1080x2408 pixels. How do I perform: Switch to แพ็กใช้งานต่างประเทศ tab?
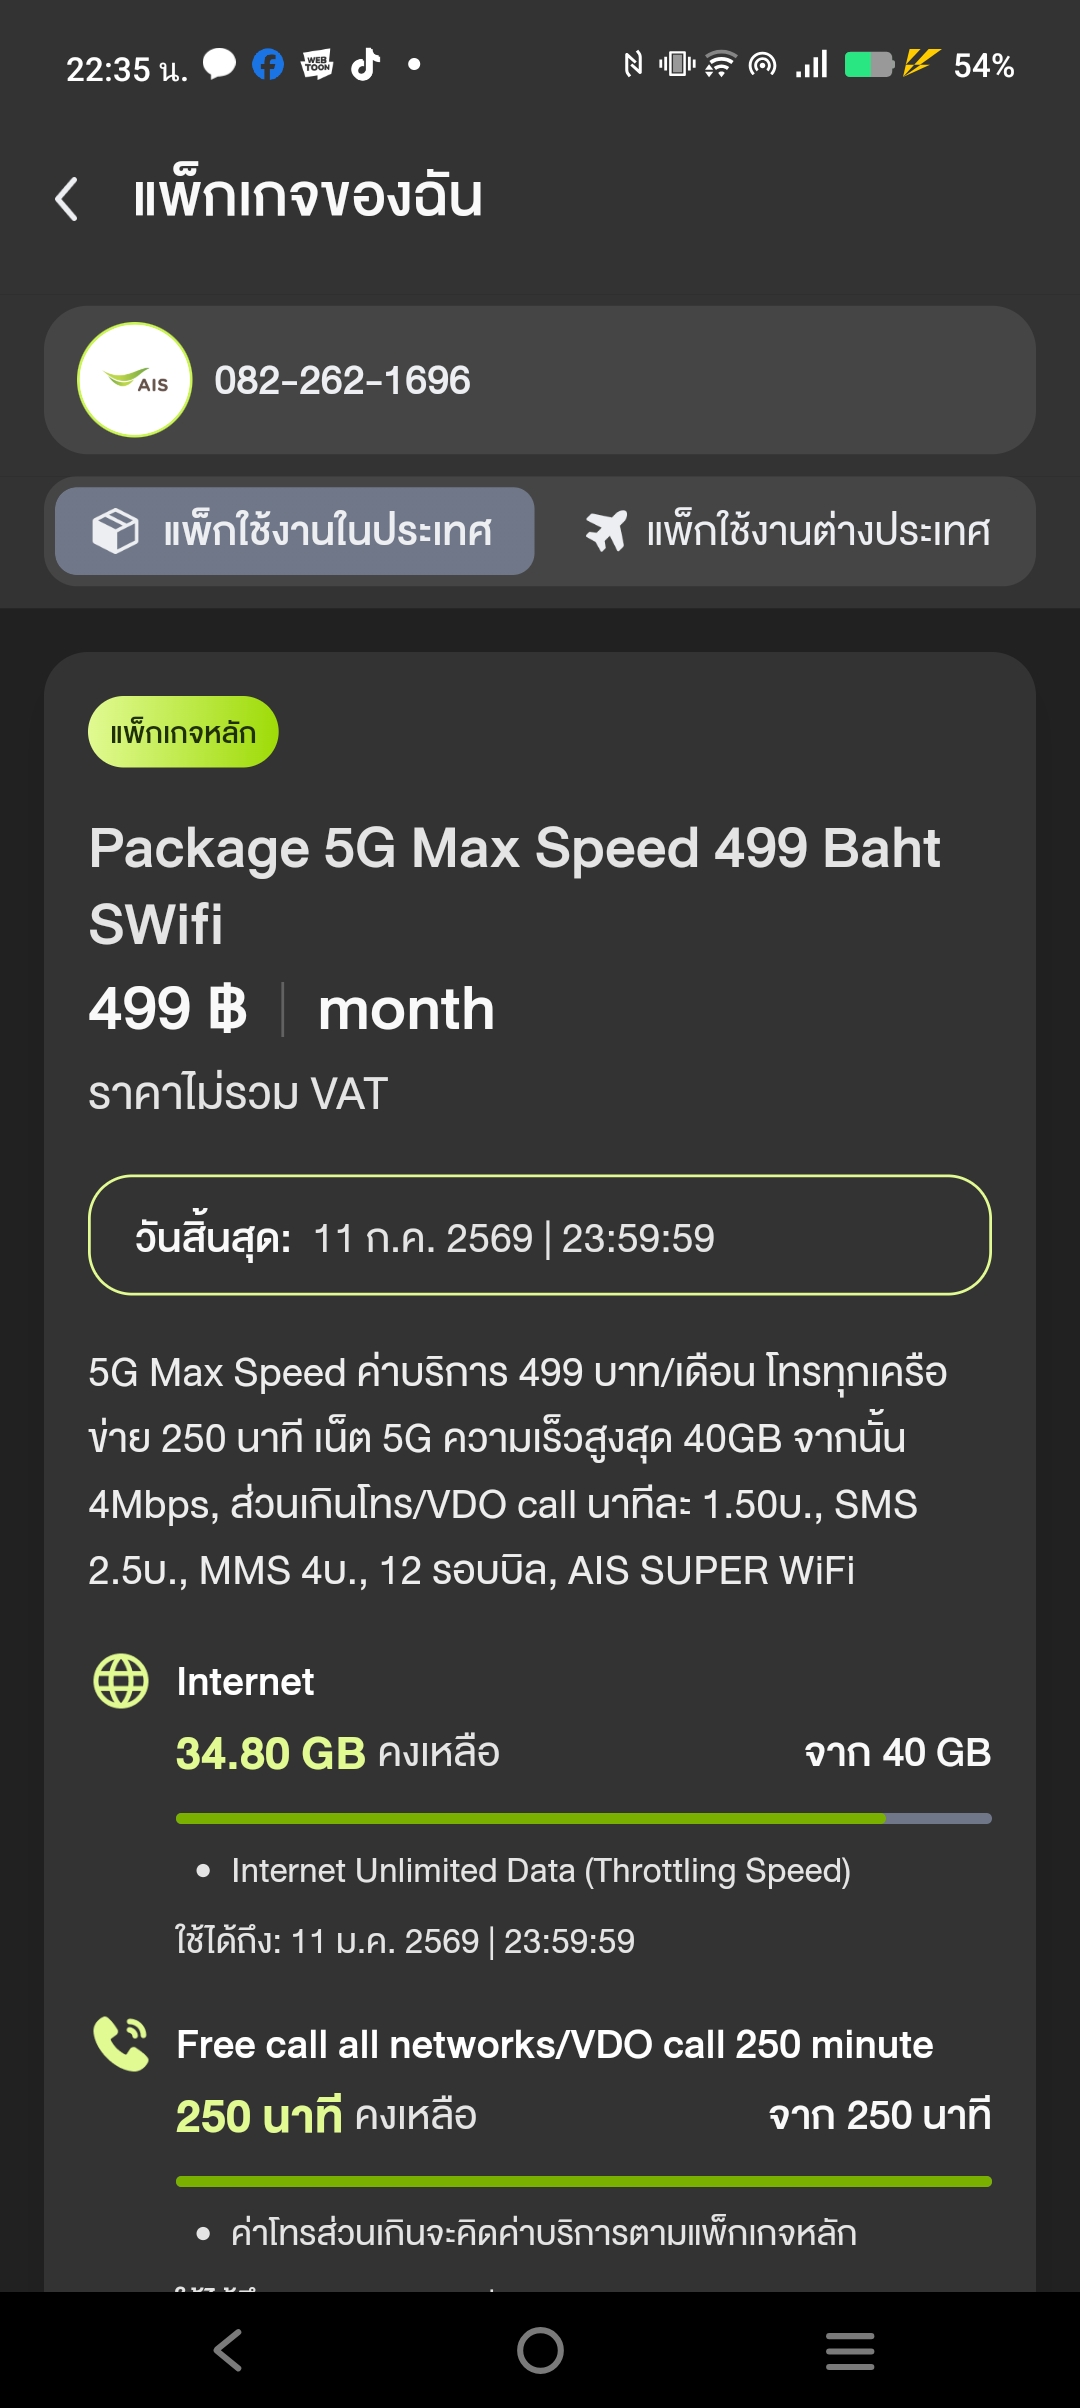[x=787, y=531]
